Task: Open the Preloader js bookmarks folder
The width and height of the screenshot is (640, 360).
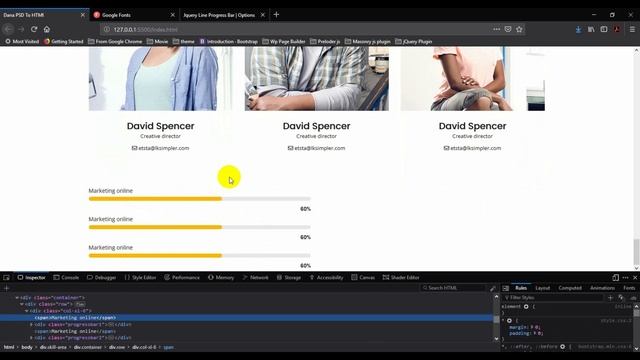Action: point(325,42)
